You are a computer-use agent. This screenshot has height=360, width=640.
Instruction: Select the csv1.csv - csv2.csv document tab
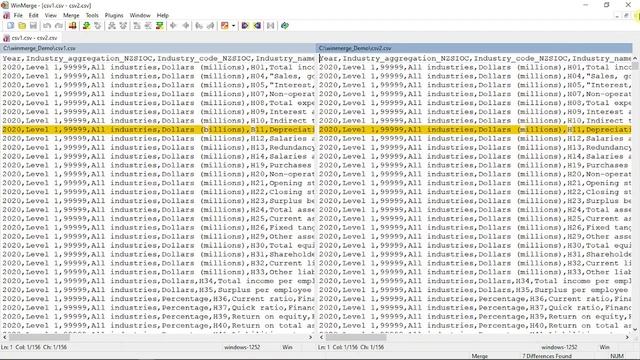pyautogui.click(x=31, y=38)
